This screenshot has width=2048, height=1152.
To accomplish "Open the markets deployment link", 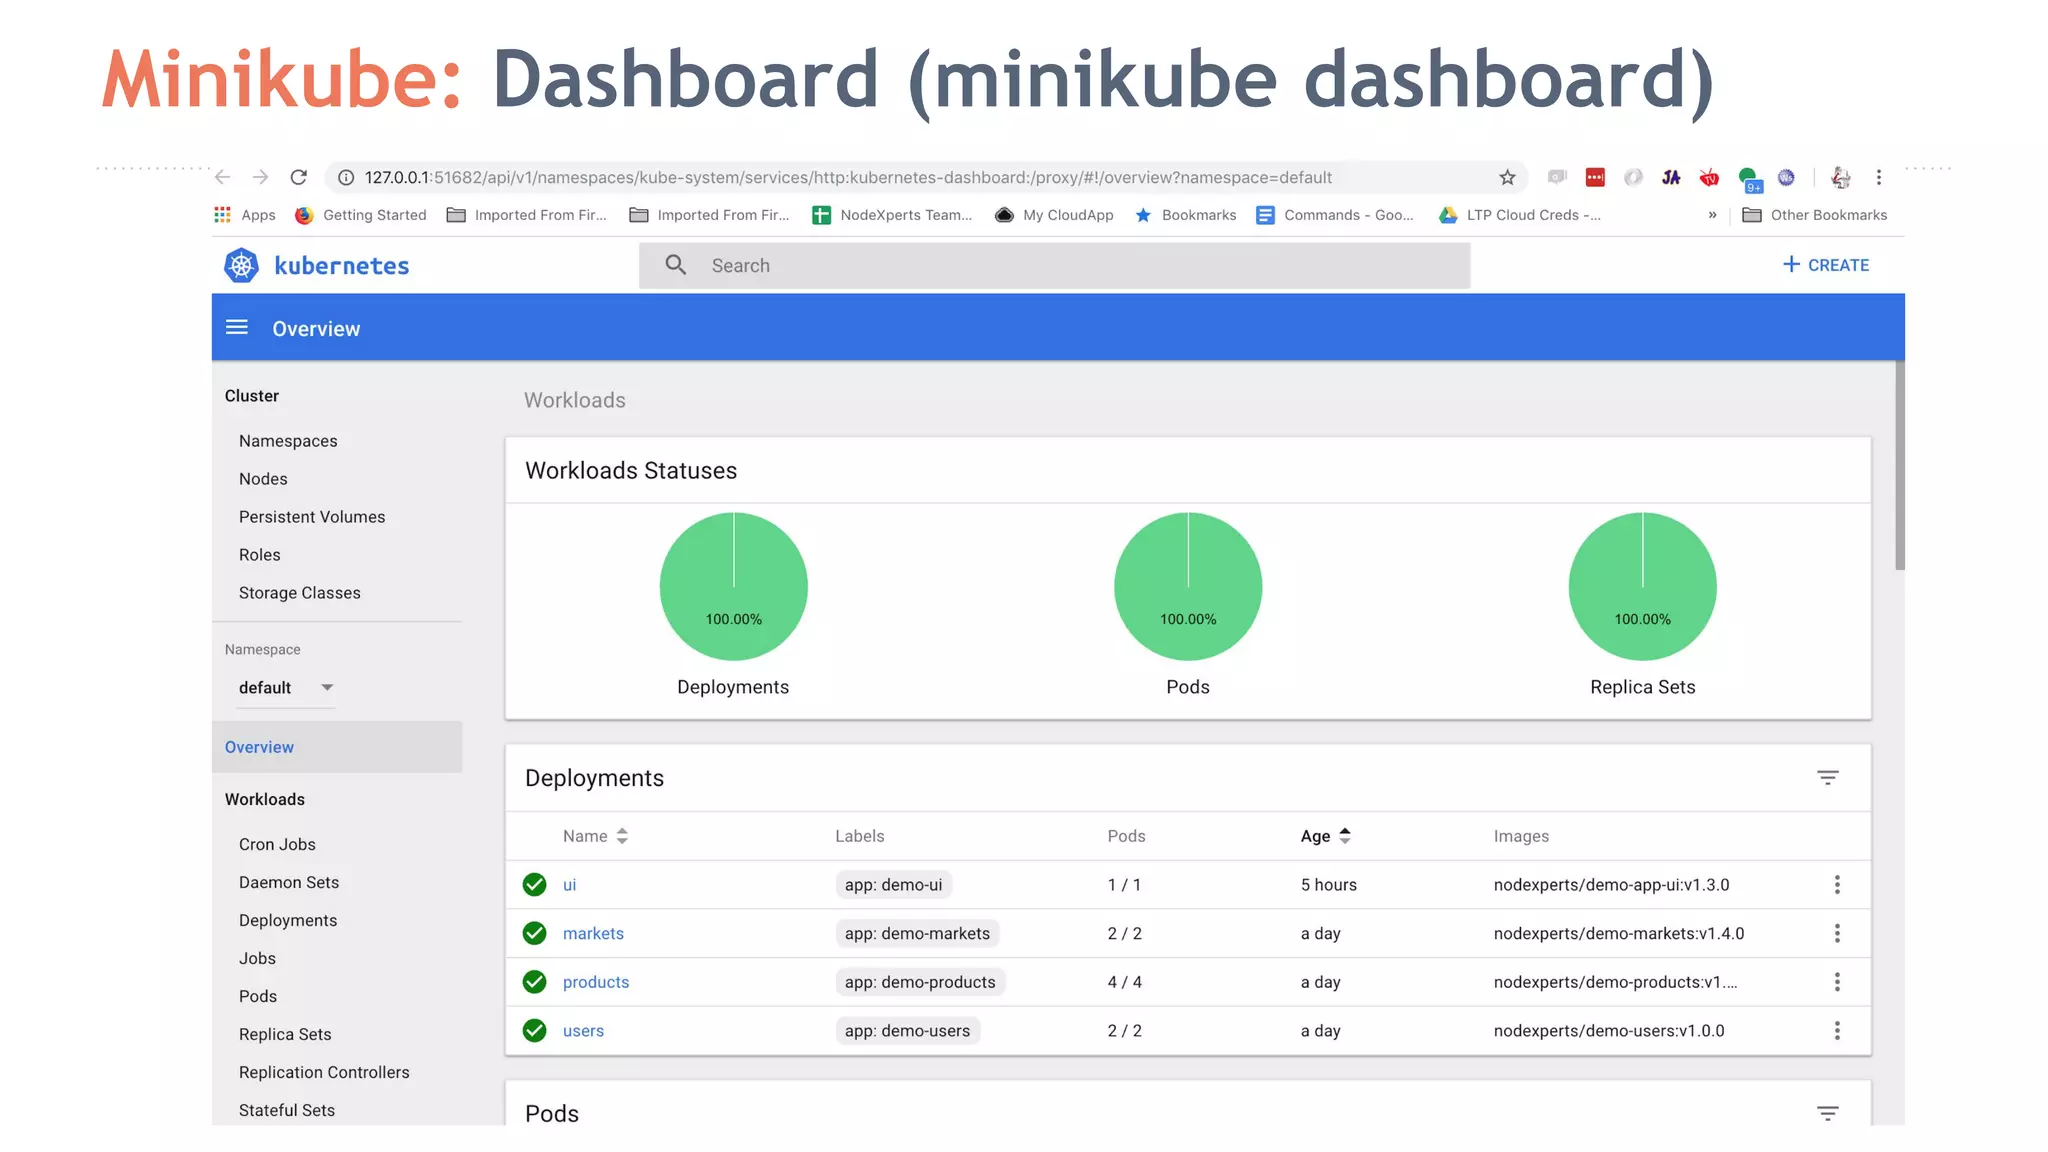I will pyautogui.click(x=593, y=934).
